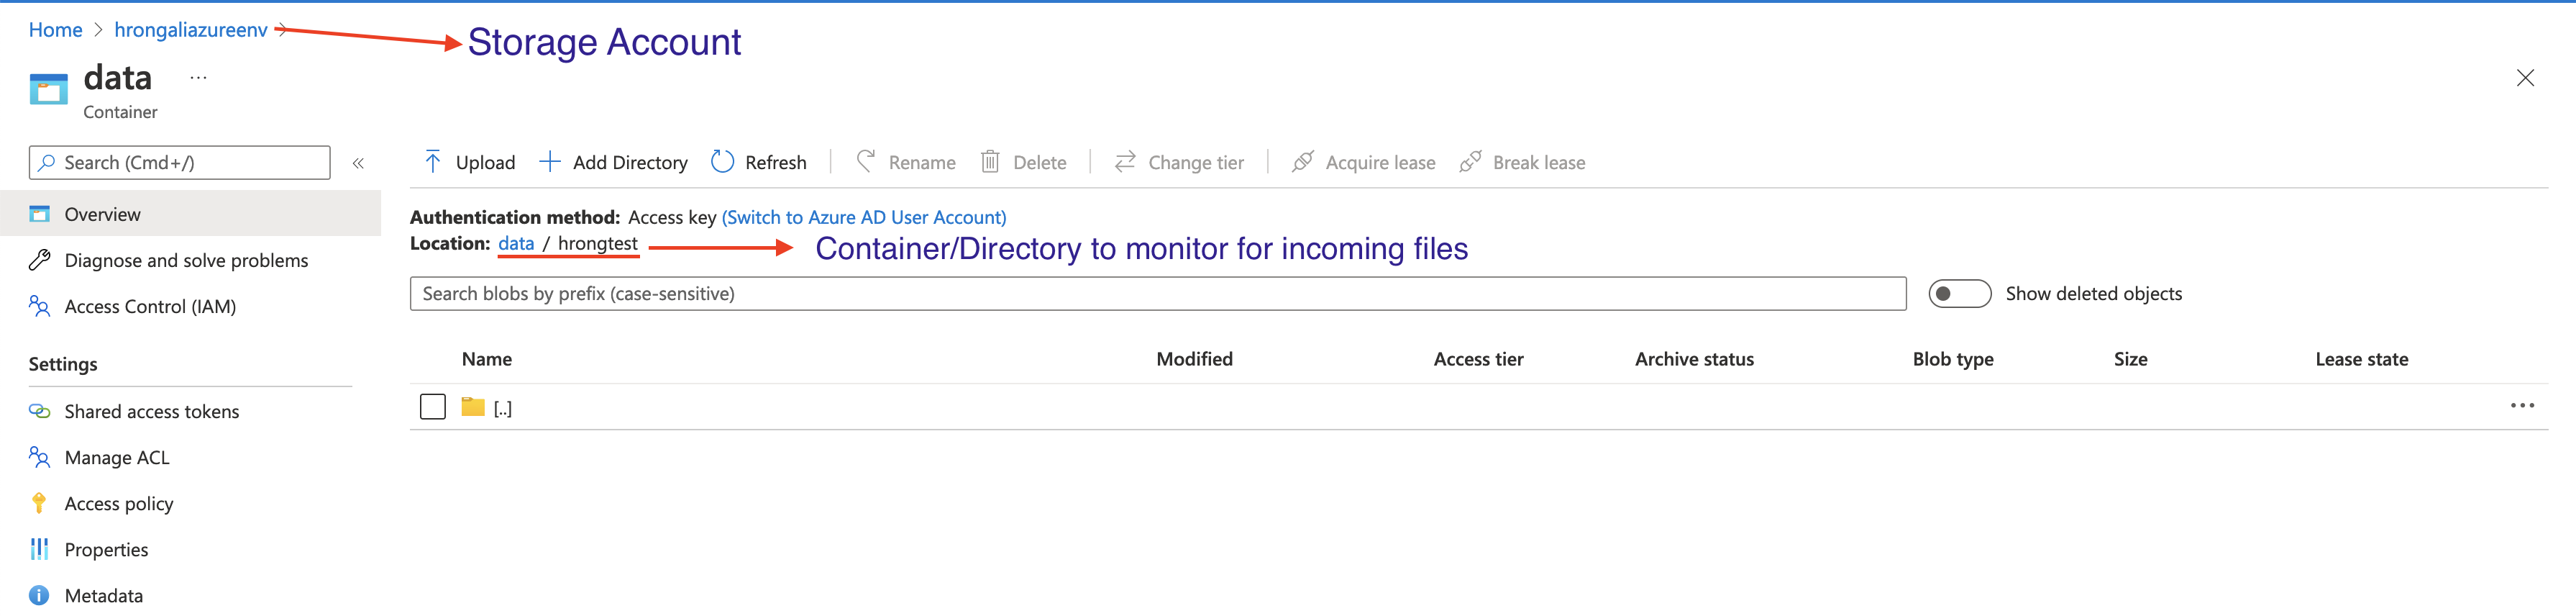Viewport: 2576px width, 616px height.
Task: Check the checkbox next to the parent folder row
Action: 432,406
